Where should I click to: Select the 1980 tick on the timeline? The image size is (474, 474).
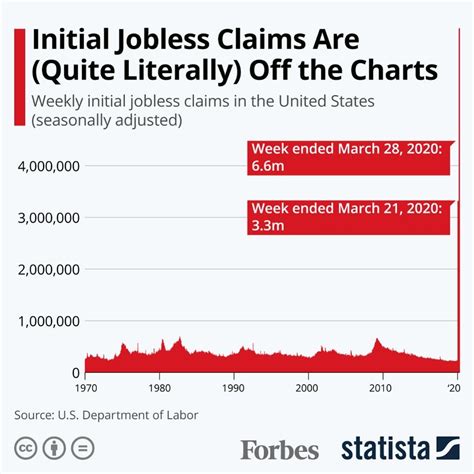(x=160, y=388)
